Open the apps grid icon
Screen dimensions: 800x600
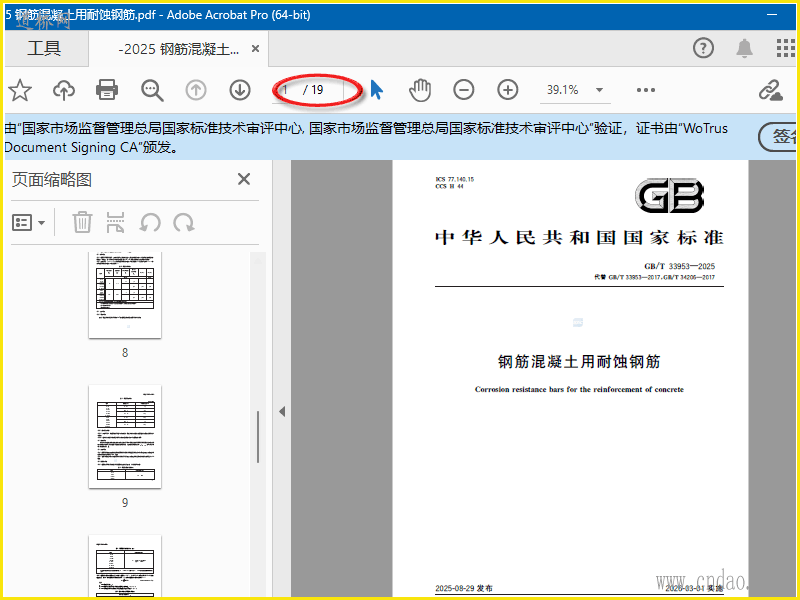pyautogui.click(x=786, y=48)
